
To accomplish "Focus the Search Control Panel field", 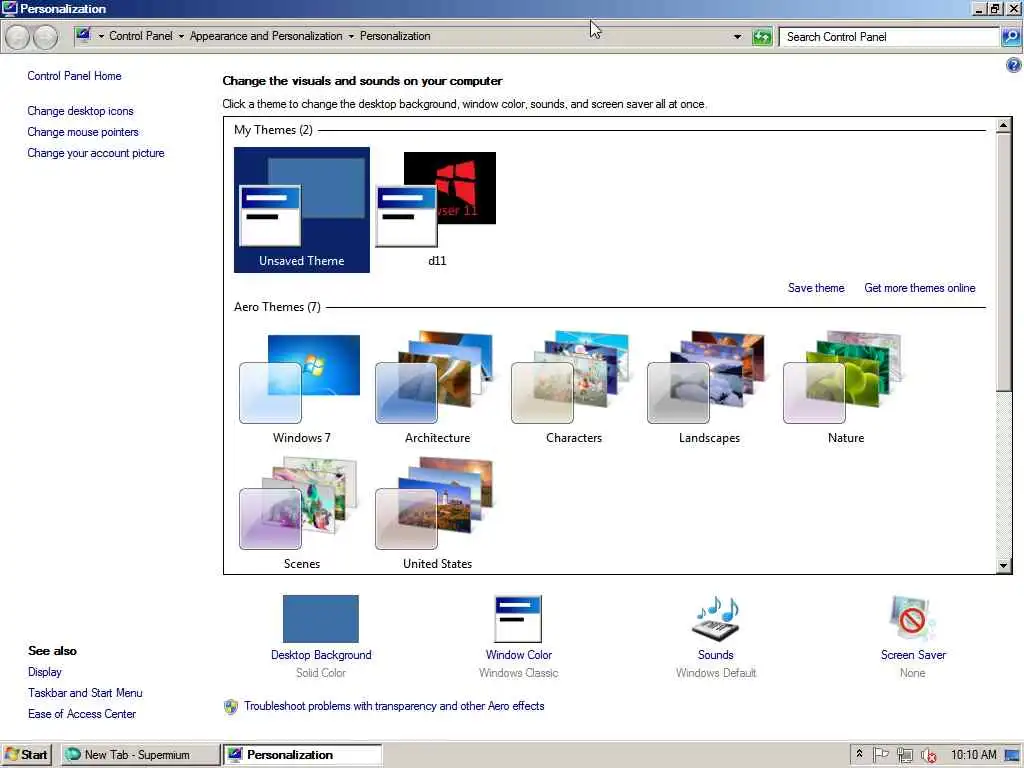I will pyautogui.click(x=889, y=37).
